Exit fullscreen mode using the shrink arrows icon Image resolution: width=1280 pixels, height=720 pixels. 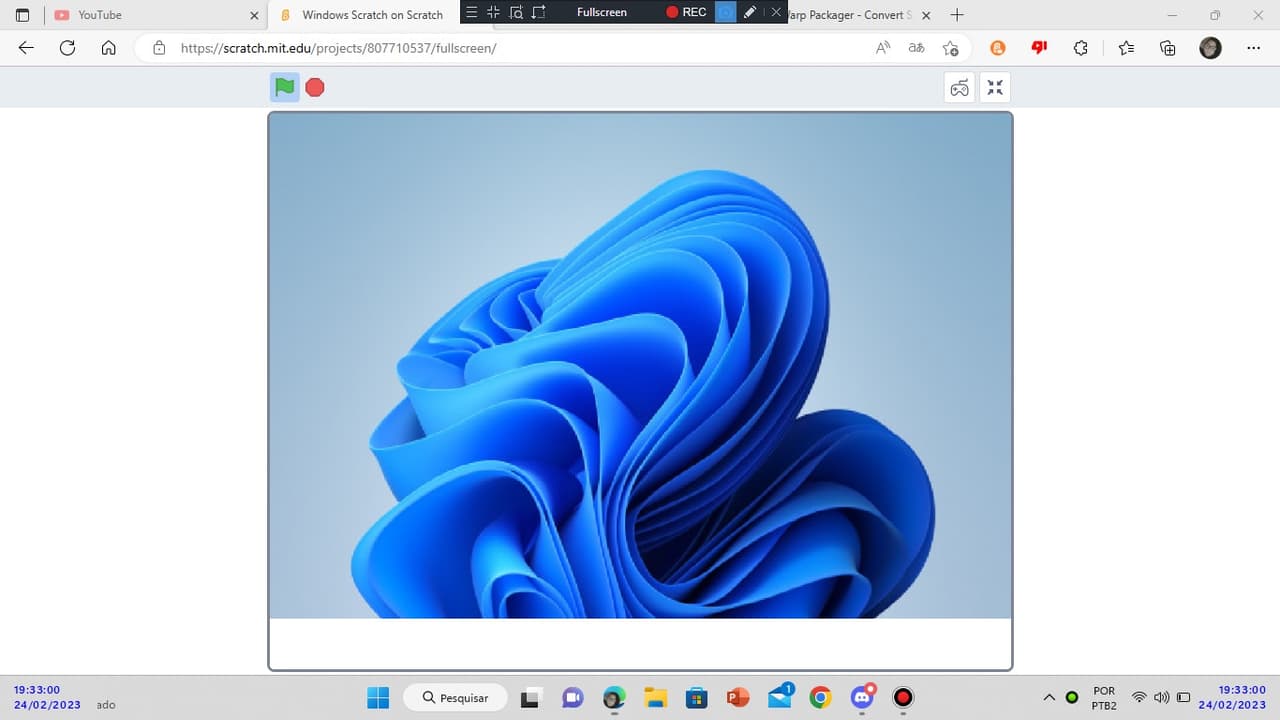pyautogui.click(x=995, y=88)
